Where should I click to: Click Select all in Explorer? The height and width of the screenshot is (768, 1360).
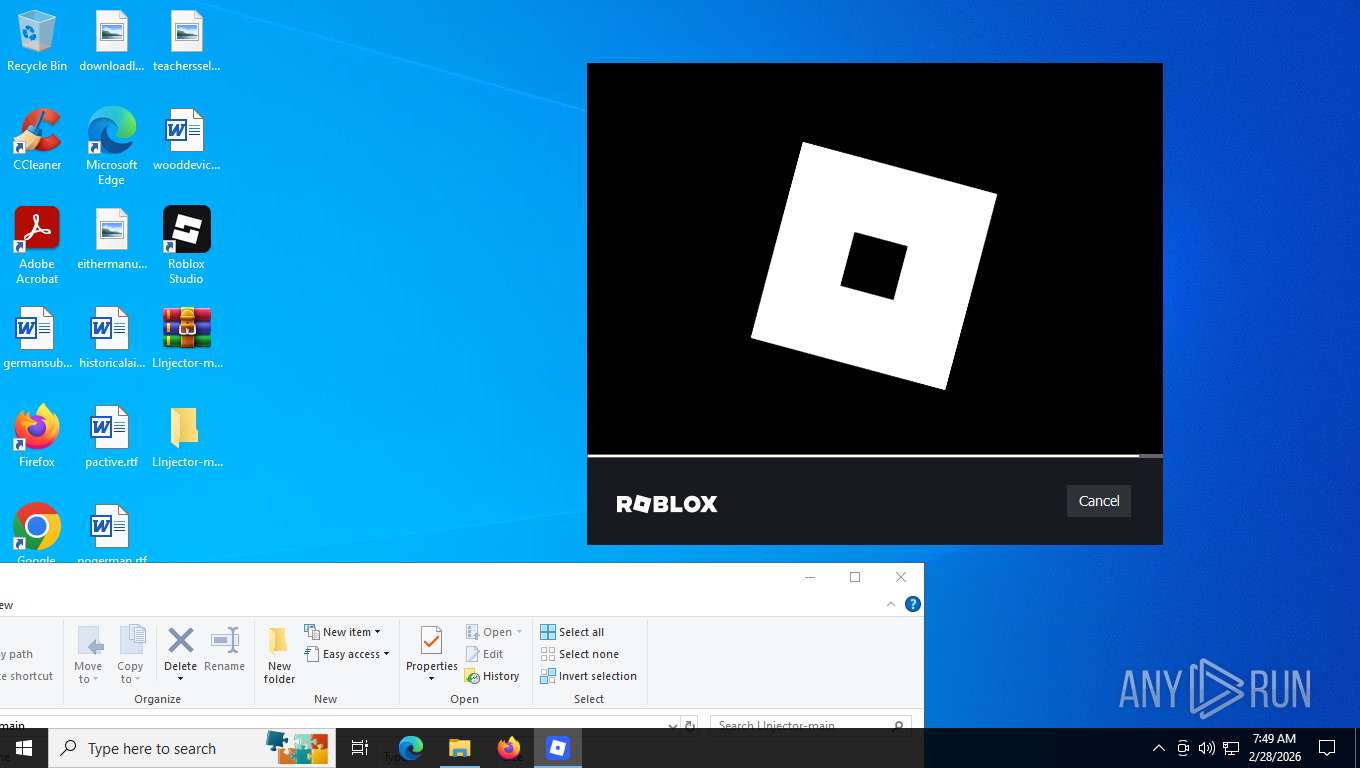pos(572,632)
